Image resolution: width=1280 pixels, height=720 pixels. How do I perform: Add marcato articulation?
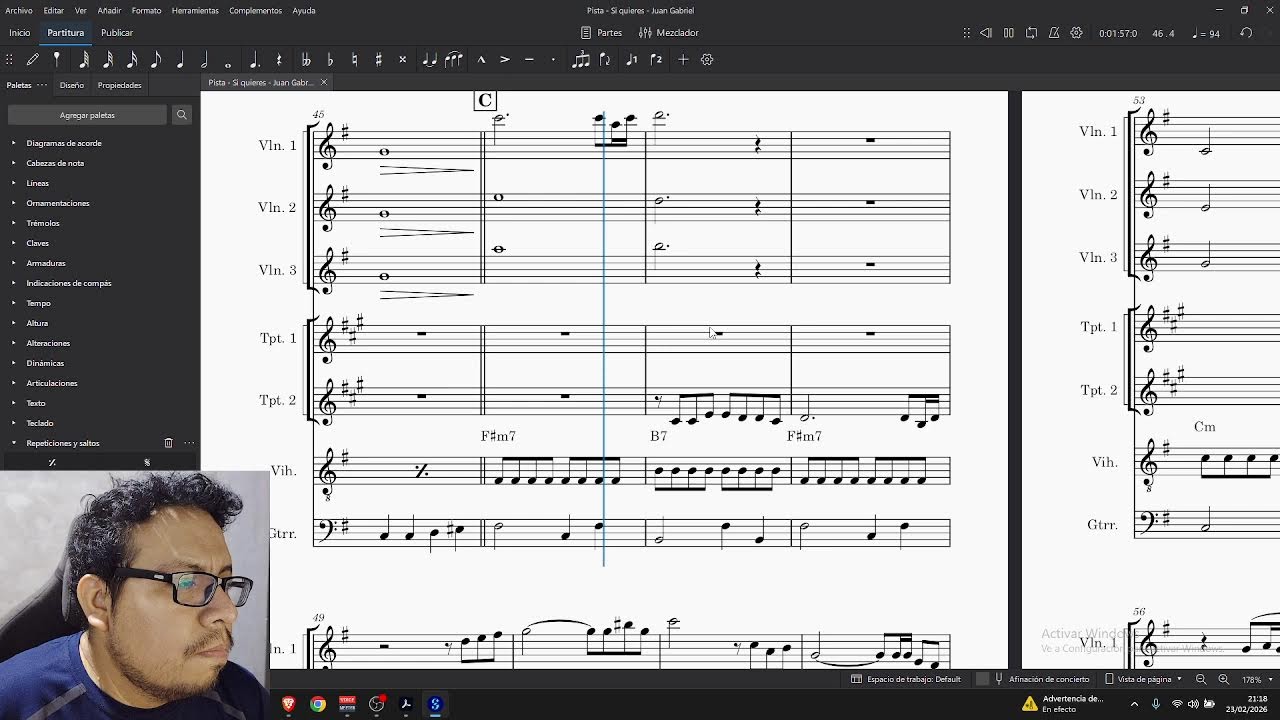click(481, 60)
